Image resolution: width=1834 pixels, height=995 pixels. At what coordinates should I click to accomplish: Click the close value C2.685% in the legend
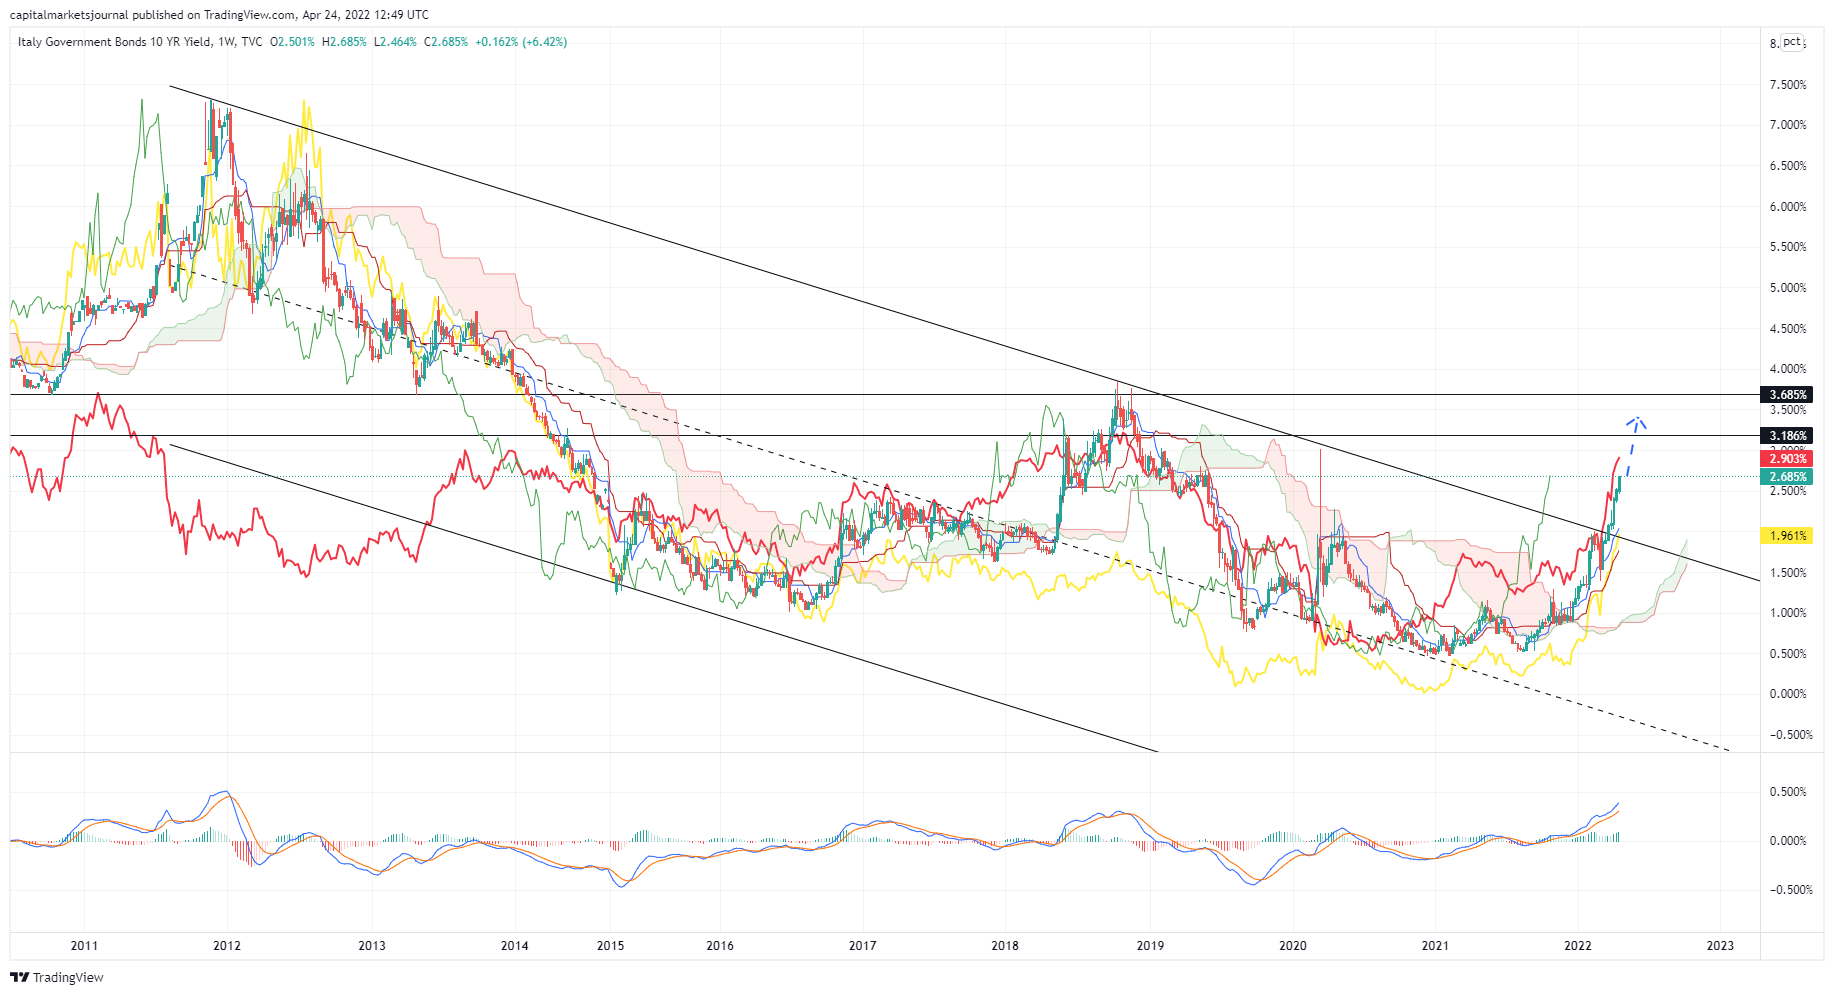446,42
